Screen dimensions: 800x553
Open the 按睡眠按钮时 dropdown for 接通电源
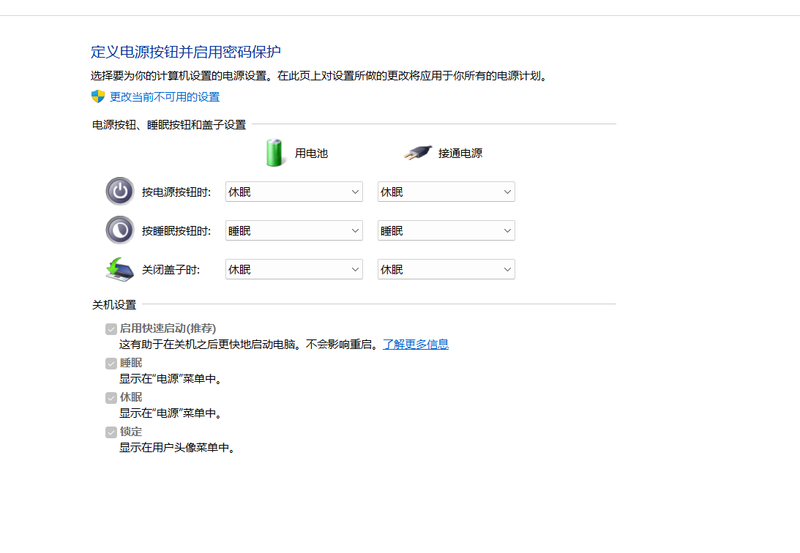coord(445,231)
